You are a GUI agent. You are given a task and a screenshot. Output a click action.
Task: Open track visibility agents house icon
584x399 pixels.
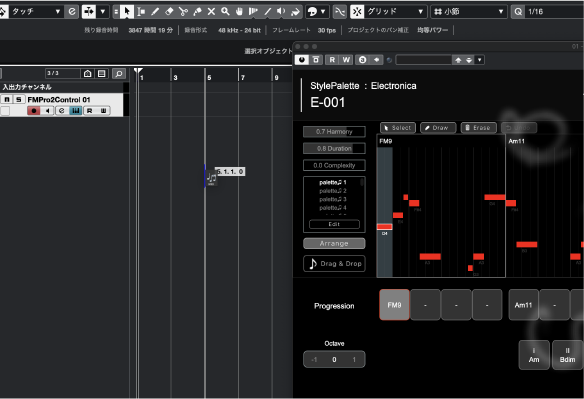[88, 73]
